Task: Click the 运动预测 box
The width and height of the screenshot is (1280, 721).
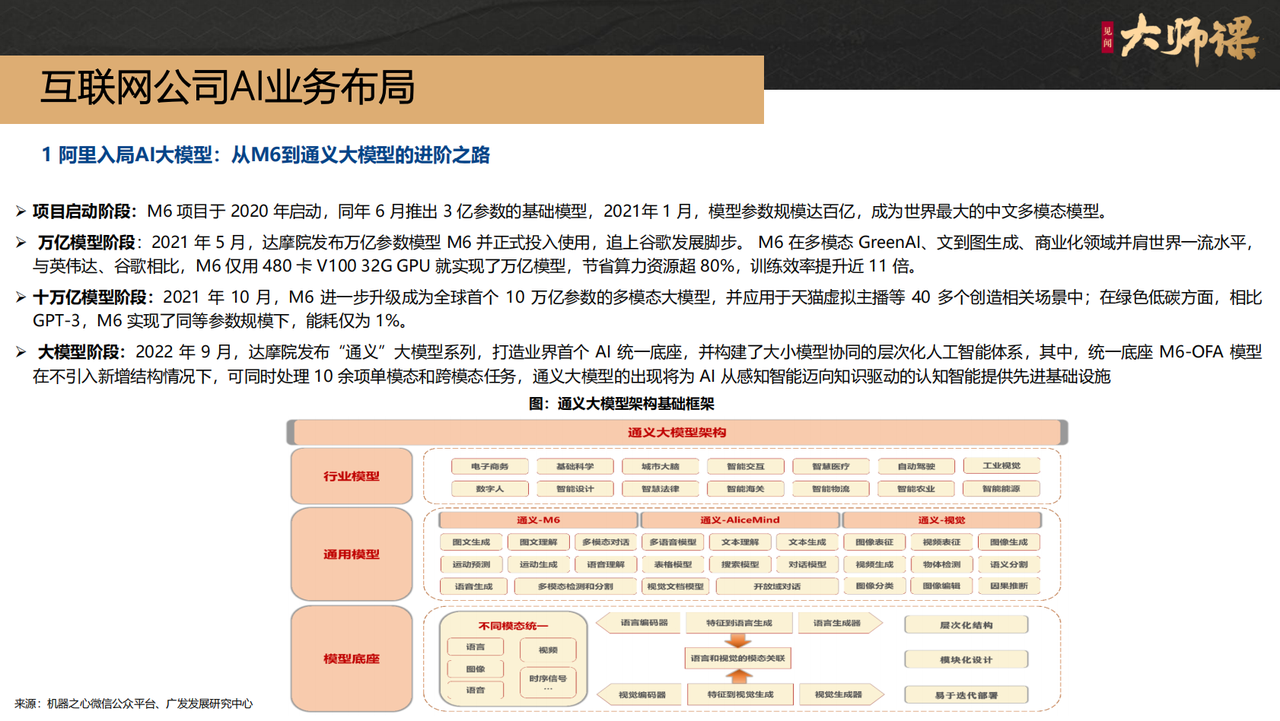Action: click(471, 564)
